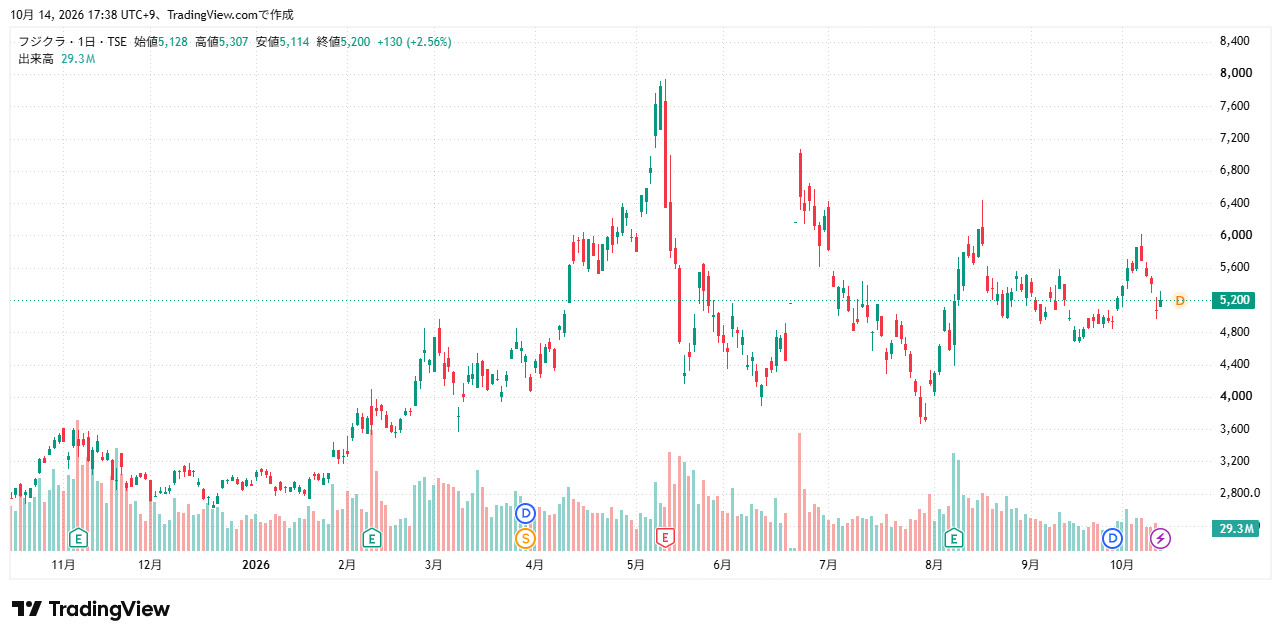
Task: Click the 8,000 price axis label
Action: 1235,73
